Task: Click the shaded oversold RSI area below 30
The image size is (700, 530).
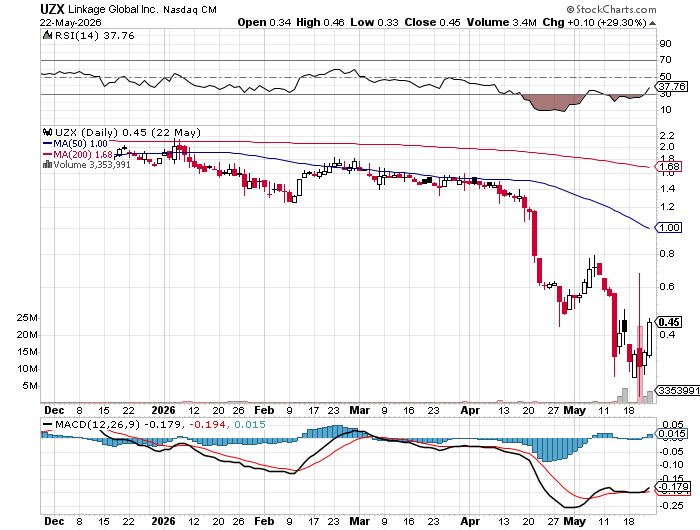Action: [552, 102]
